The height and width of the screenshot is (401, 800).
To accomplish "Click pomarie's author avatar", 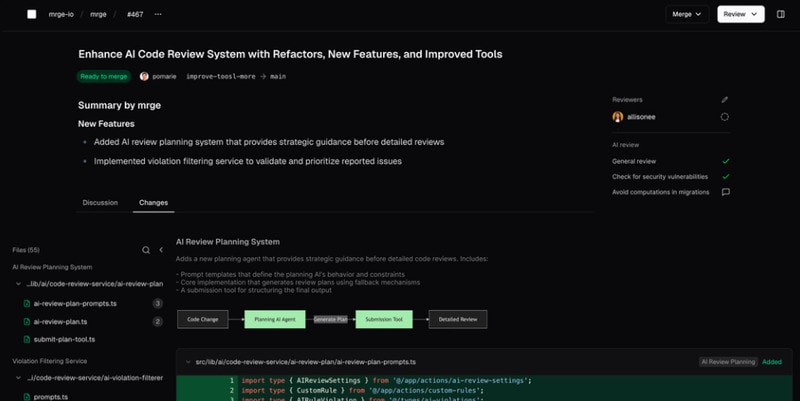I will tap(144, 76).
